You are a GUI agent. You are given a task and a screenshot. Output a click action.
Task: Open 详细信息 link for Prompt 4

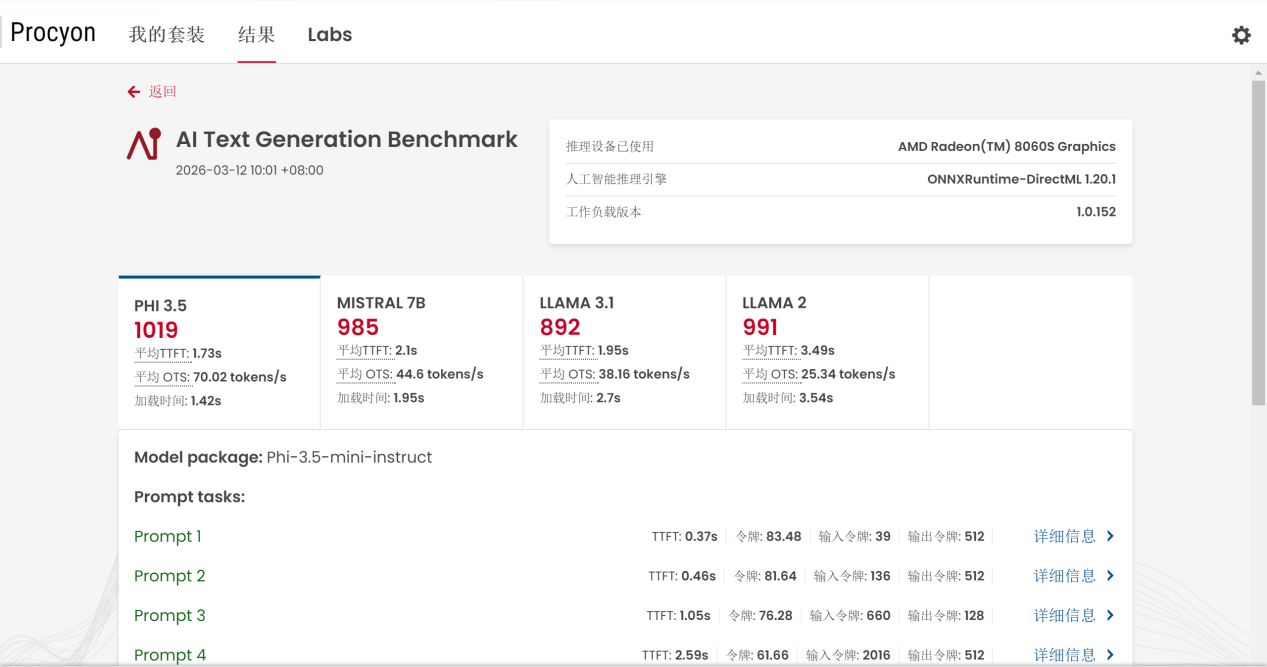(x=1064, y=655)
